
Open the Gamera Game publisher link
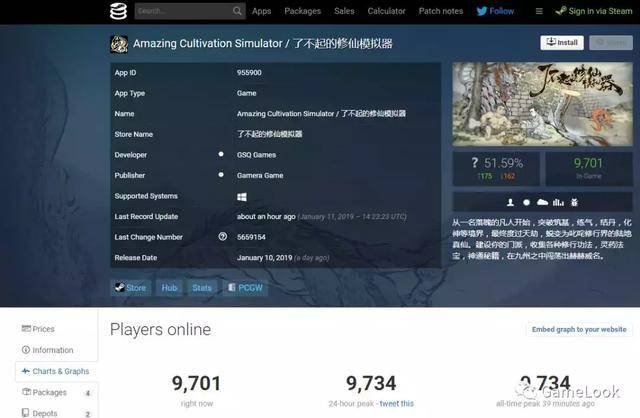coord(260,176)
